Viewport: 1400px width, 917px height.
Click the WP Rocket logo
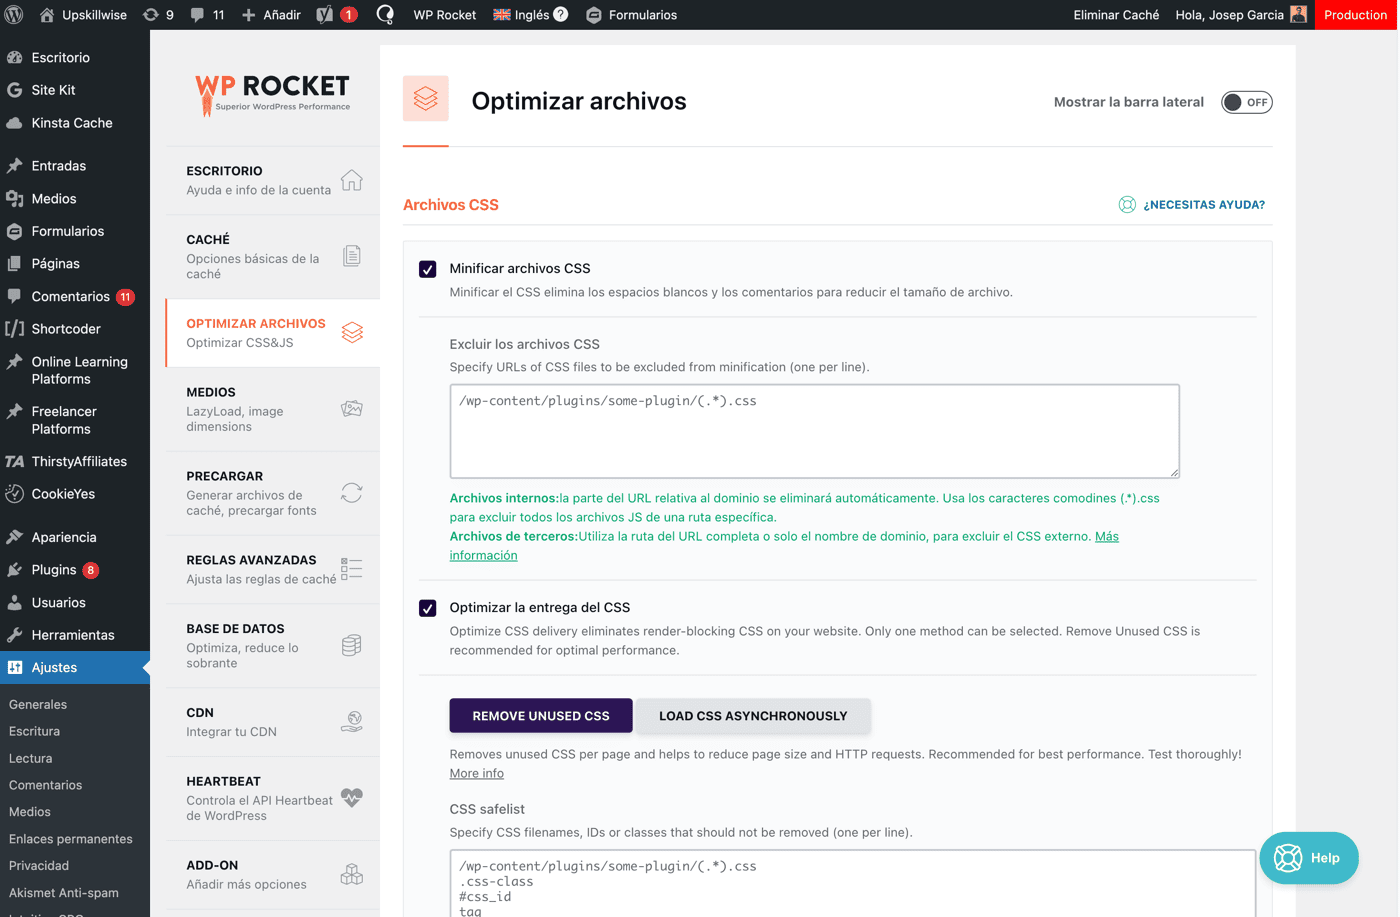pyautogui.click(x=272, y=94)
